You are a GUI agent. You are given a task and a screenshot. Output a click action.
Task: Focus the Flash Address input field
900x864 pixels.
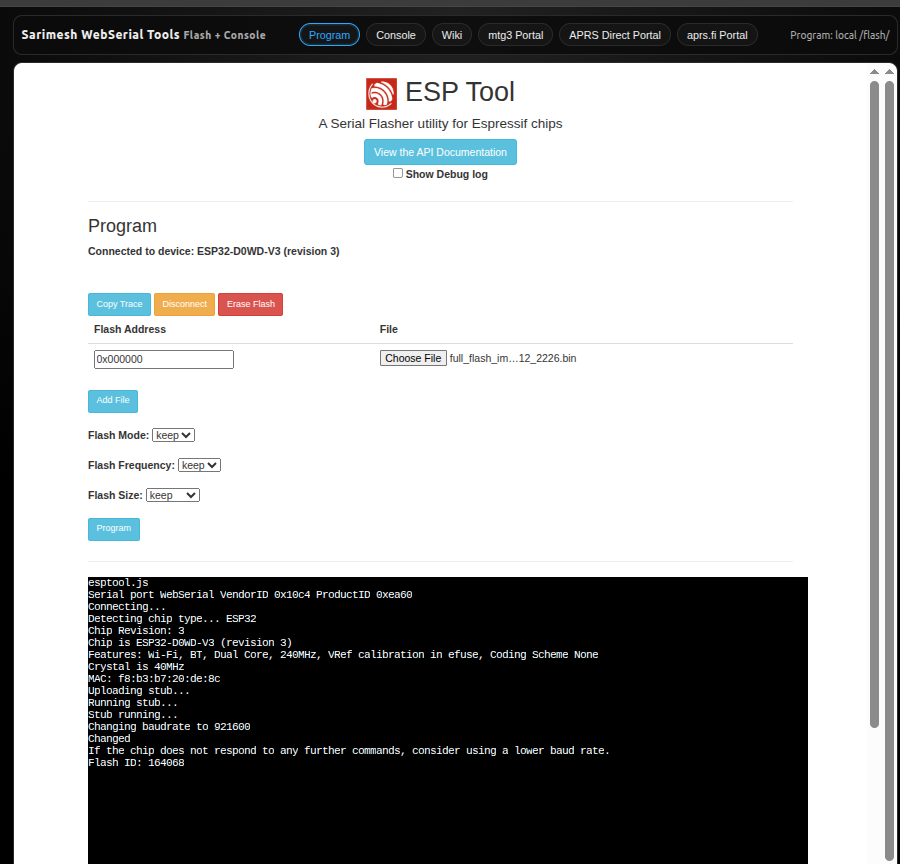(x=163, y=359)
